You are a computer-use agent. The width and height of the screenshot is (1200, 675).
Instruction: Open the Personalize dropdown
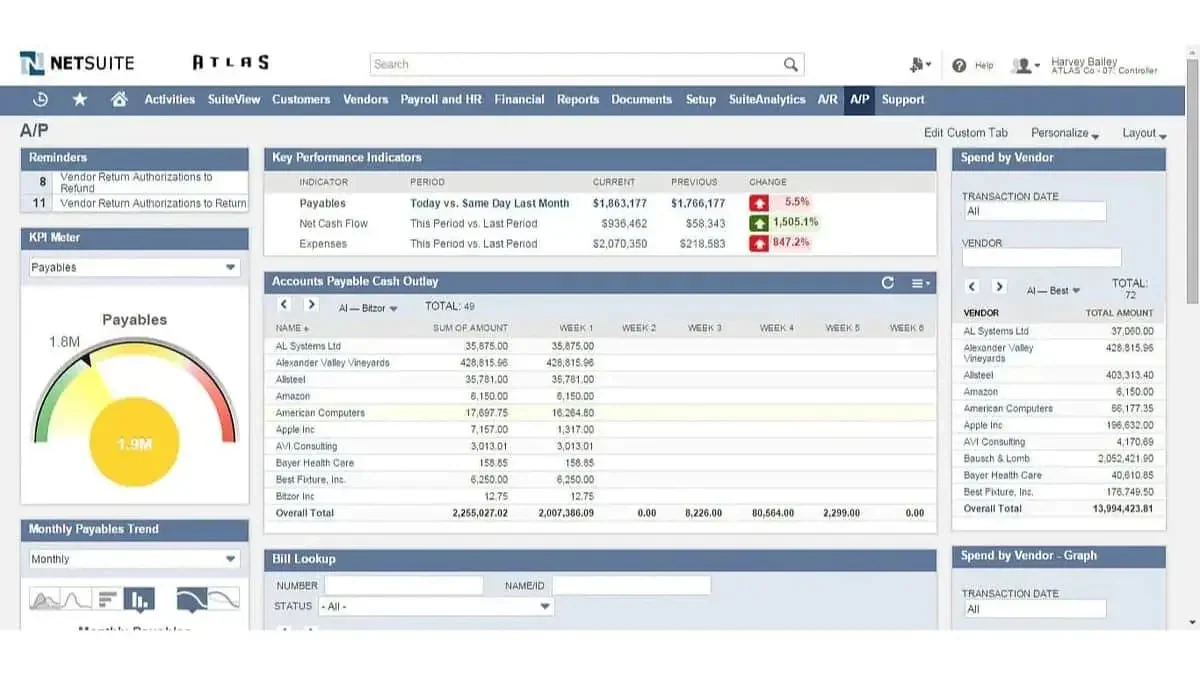(1065, 133)
